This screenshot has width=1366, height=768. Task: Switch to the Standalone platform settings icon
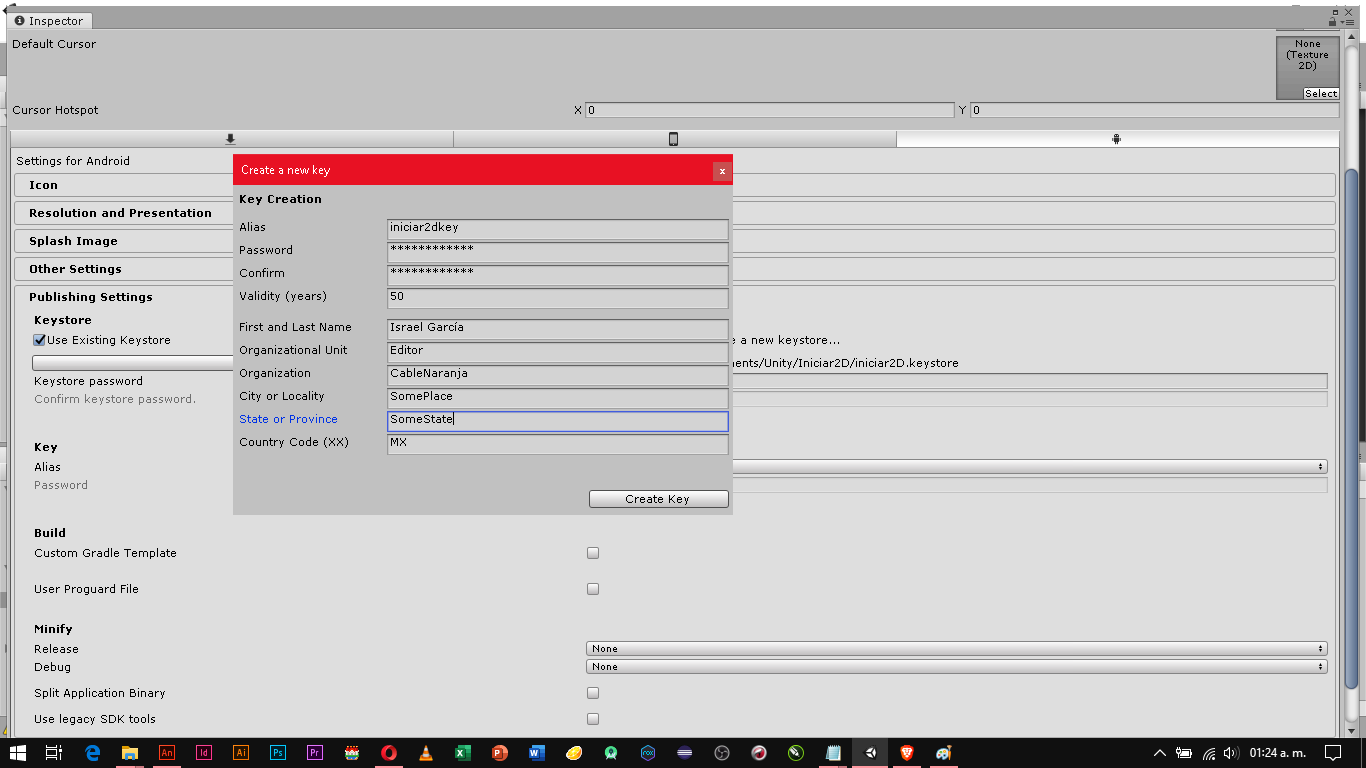coord(232,139)
